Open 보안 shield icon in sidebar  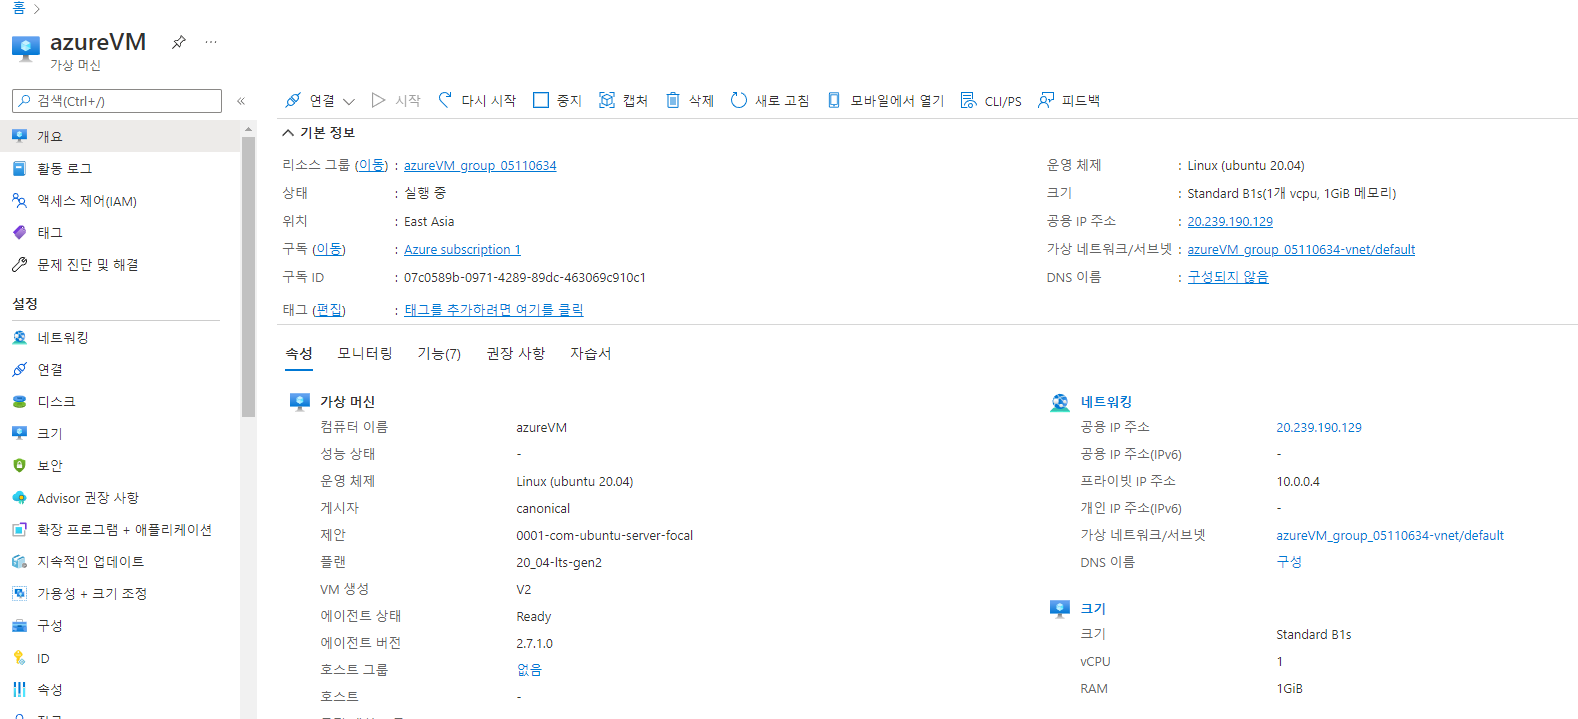(x=19, y=465)
